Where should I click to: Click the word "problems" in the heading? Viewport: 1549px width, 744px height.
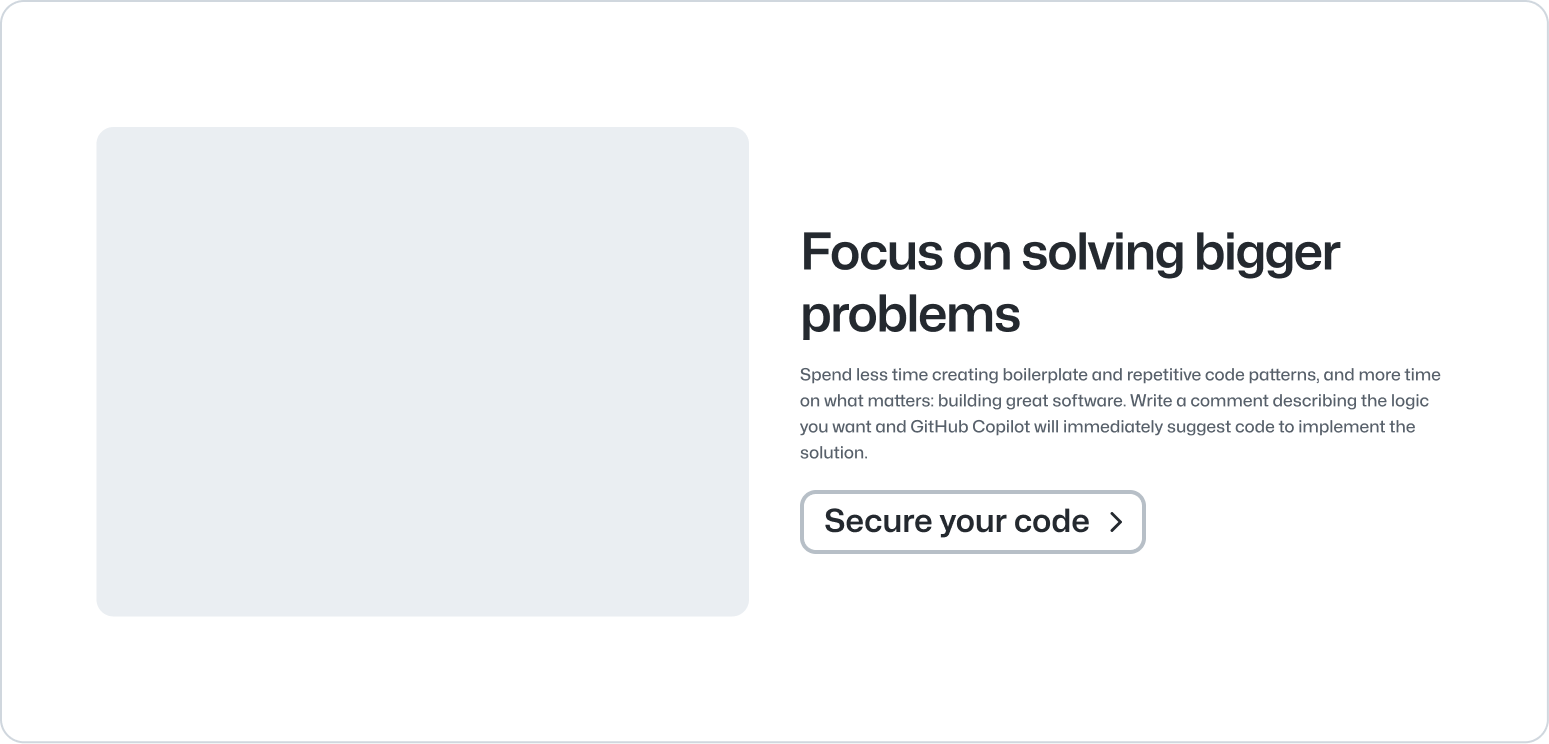(910, 314)
